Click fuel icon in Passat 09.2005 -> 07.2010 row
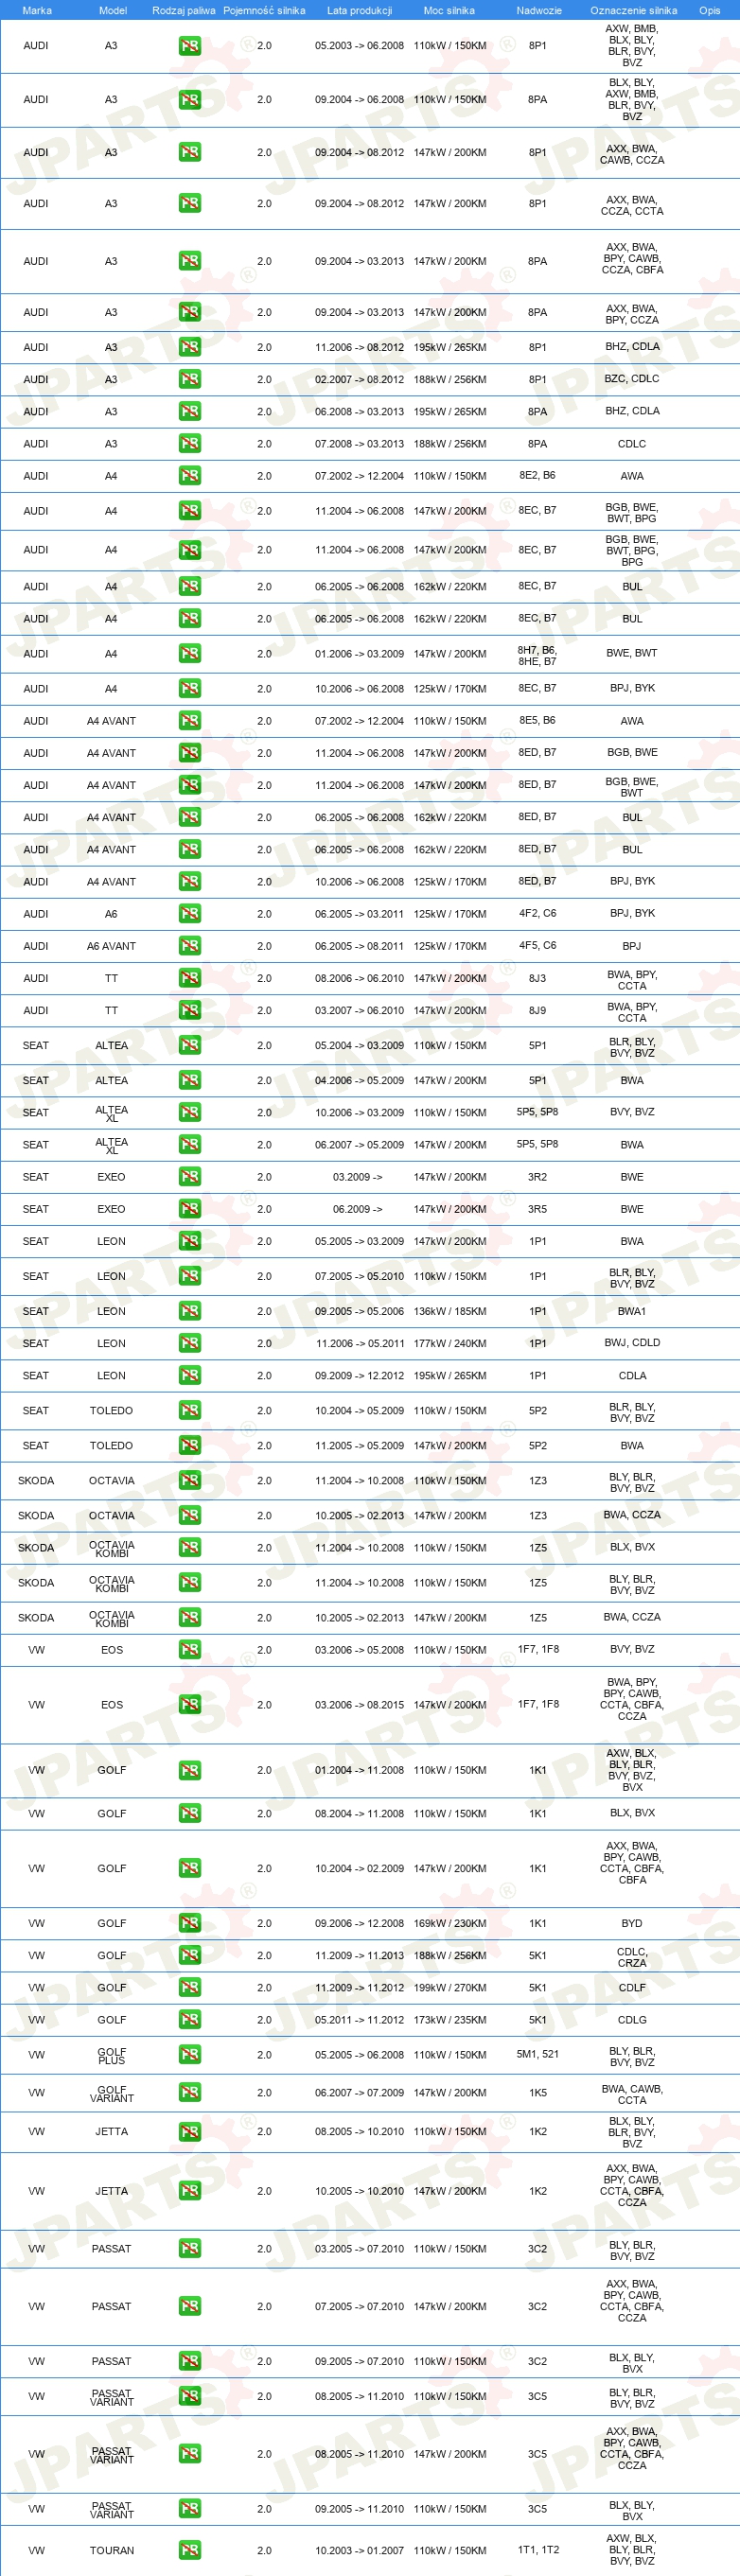 (189, 2361)
